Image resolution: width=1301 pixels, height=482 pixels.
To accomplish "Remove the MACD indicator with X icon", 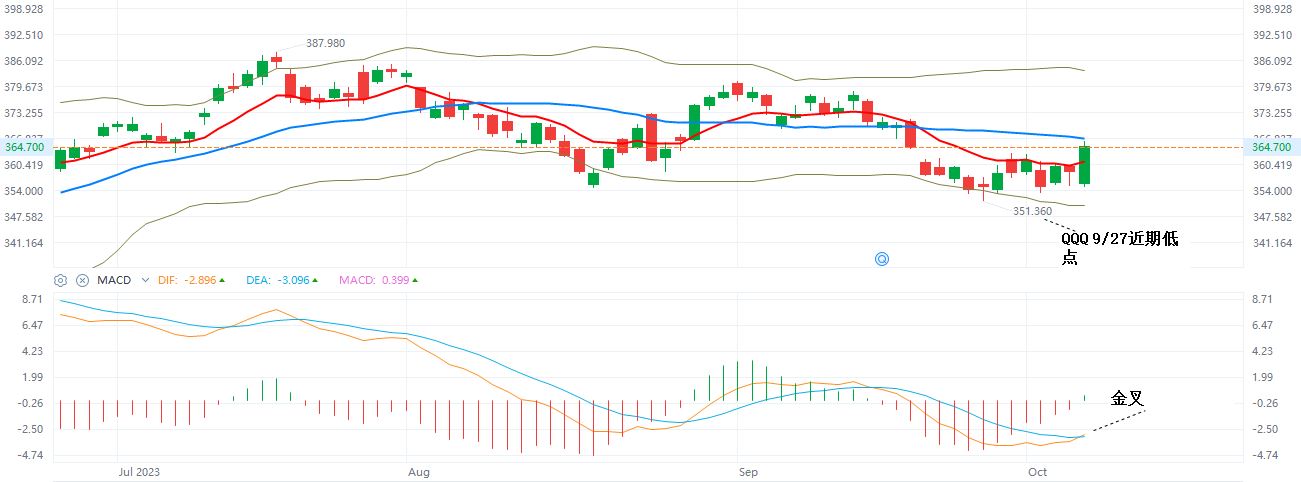I will click(83, 281).
